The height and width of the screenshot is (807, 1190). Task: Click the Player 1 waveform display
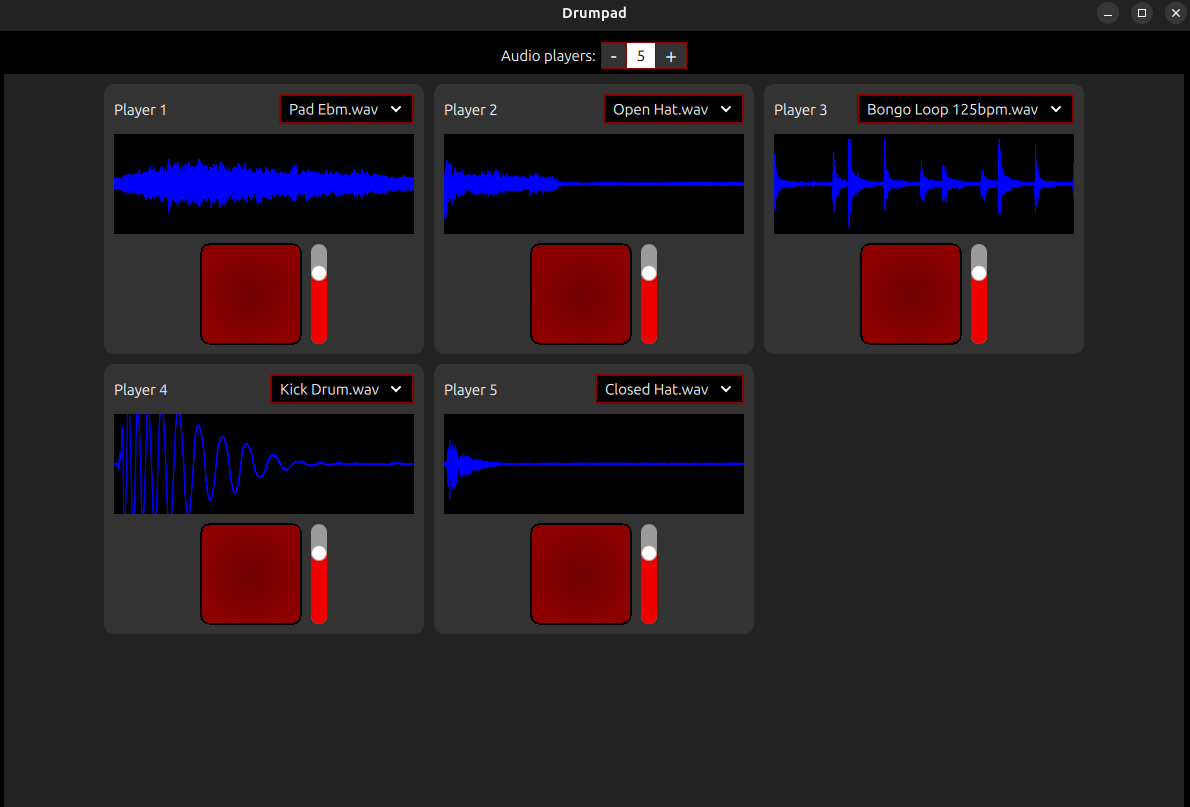tap(264, 184)
